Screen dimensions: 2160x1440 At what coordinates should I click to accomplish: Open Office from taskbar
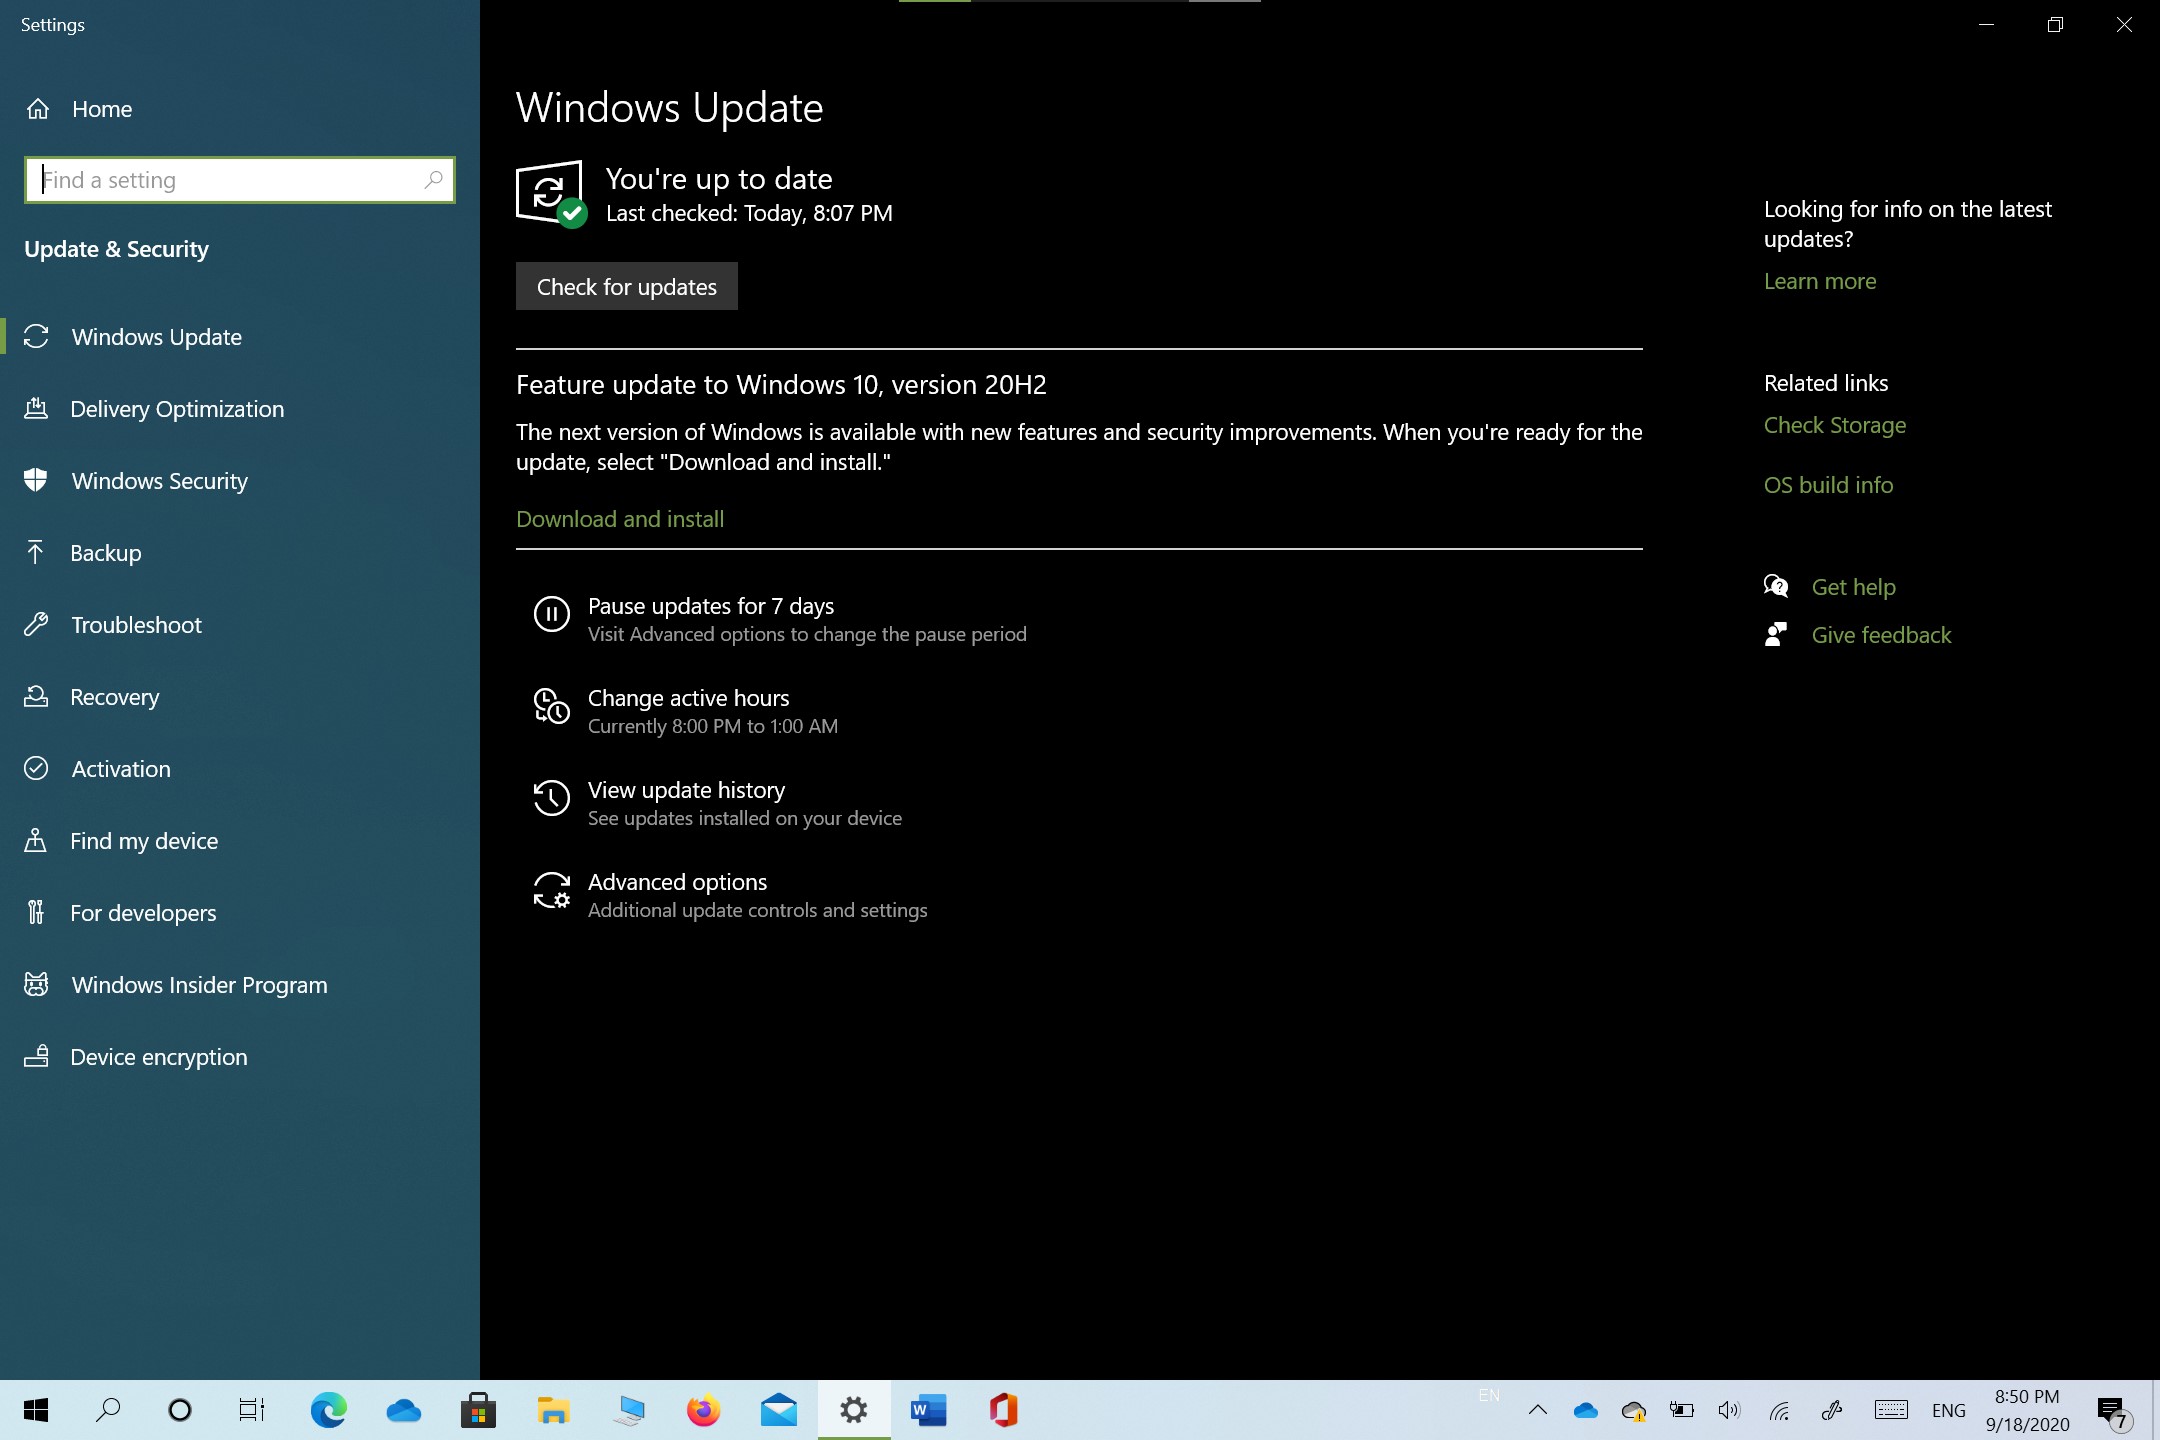(1003, 1410)
